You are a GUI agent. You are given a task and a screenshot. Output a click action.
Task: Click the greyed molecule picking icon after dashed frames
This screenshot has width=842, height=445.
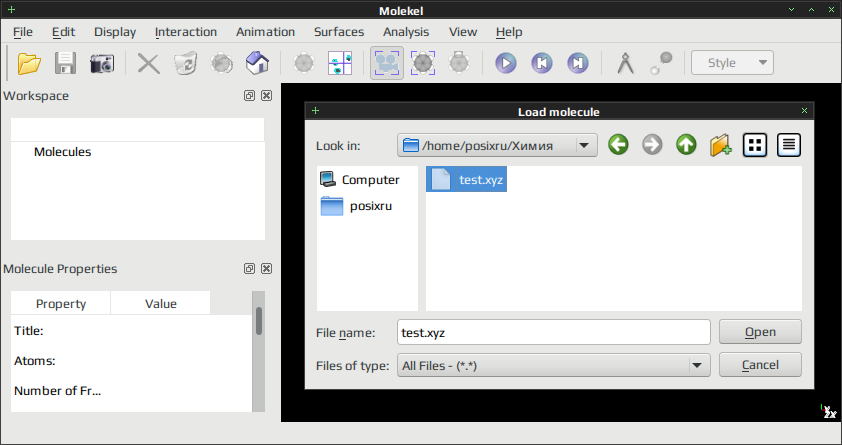coord(459,63)
